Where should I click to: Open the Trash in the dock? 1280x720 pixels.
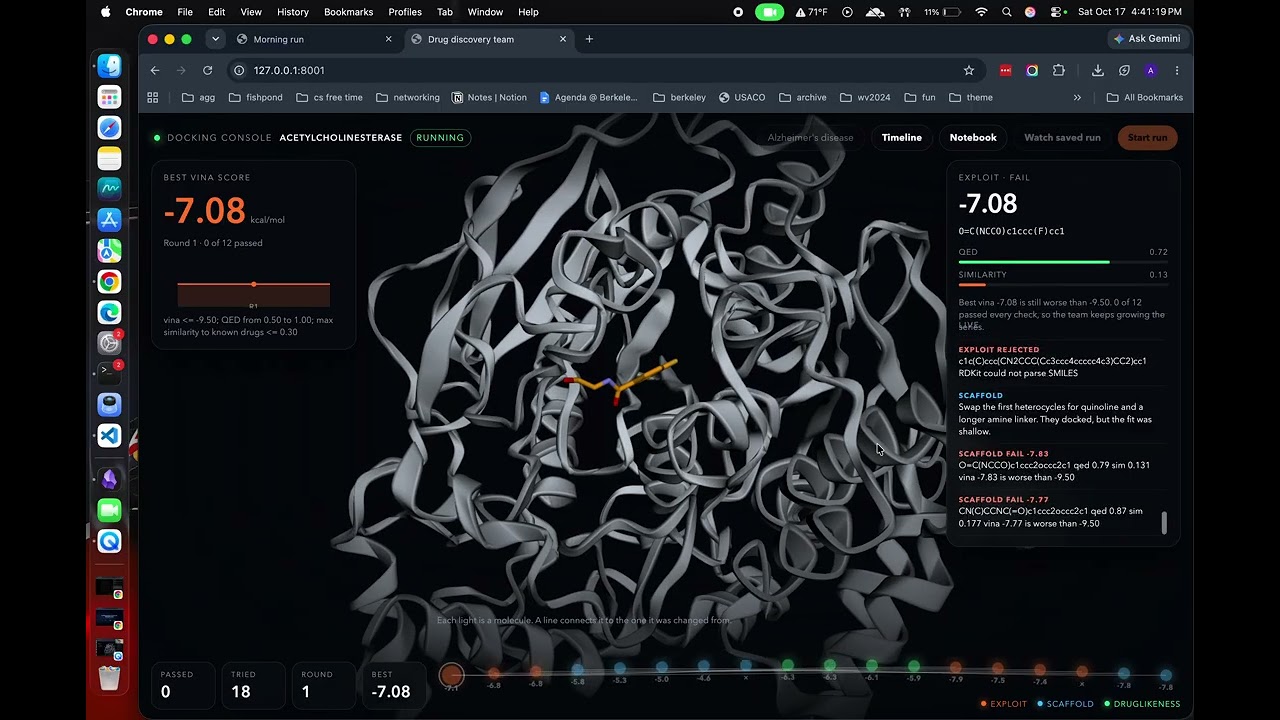109,677
